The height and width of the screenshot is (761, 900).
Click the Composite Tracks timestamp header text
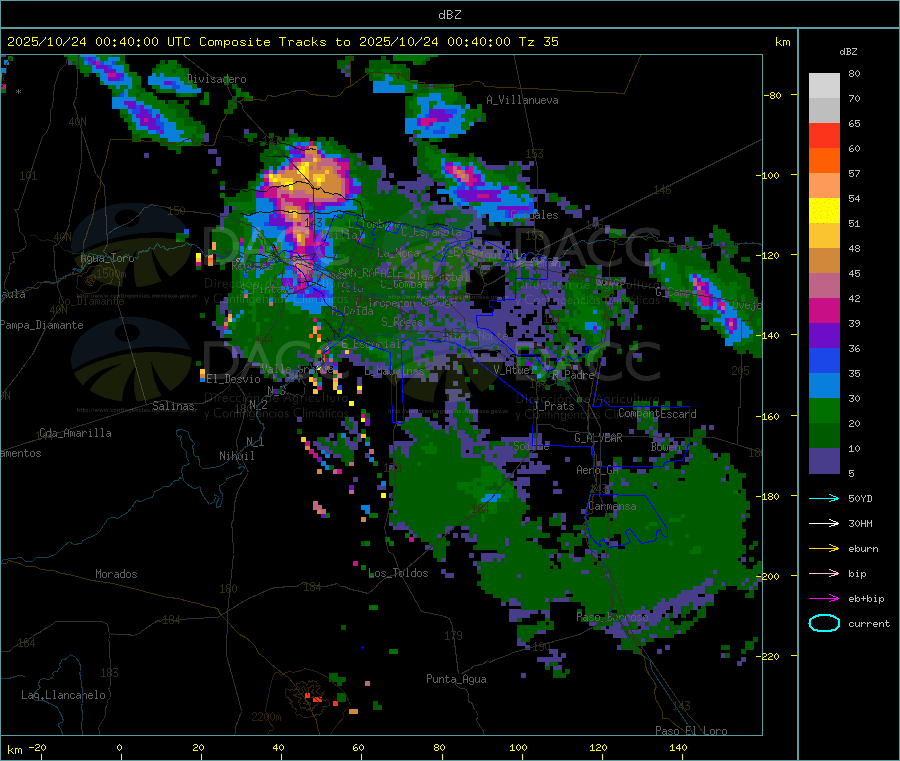tap(283, 42)
